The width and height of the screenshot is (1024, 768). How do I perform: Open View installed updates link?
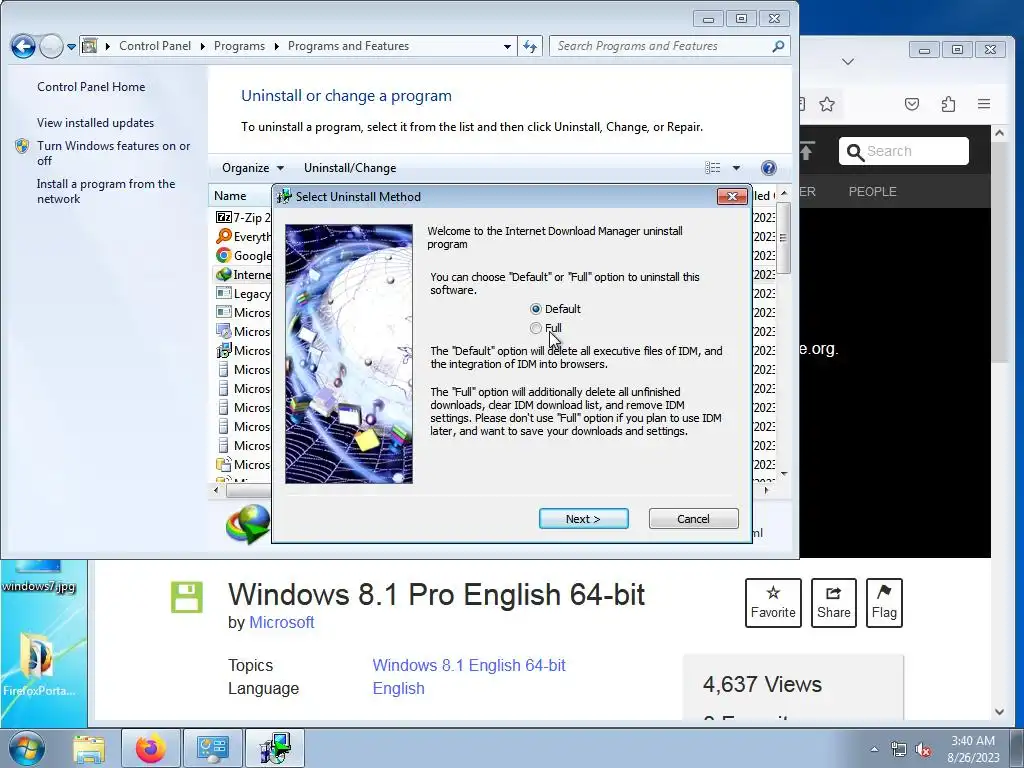(95, 123)
